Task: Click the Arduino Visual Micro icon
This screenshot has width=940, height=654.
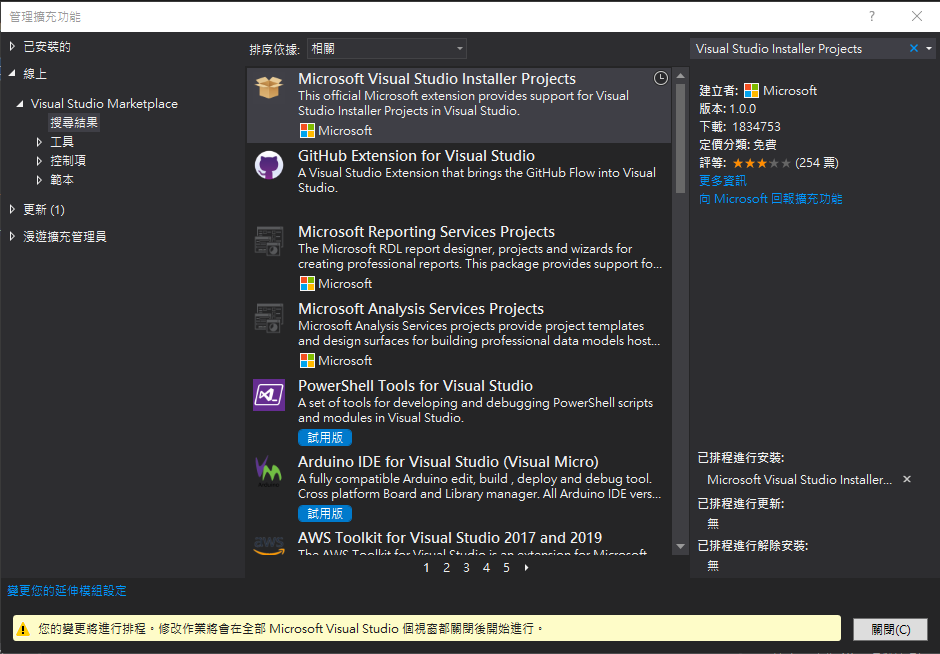Action: (x=269, y=471)
